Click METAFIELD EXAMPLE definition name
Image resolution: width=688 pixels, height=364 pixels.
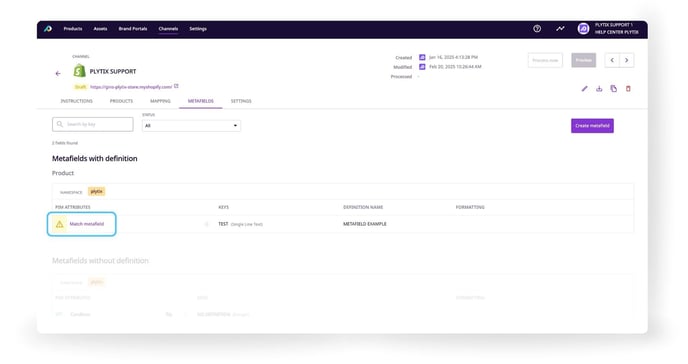tap(365, 224)
